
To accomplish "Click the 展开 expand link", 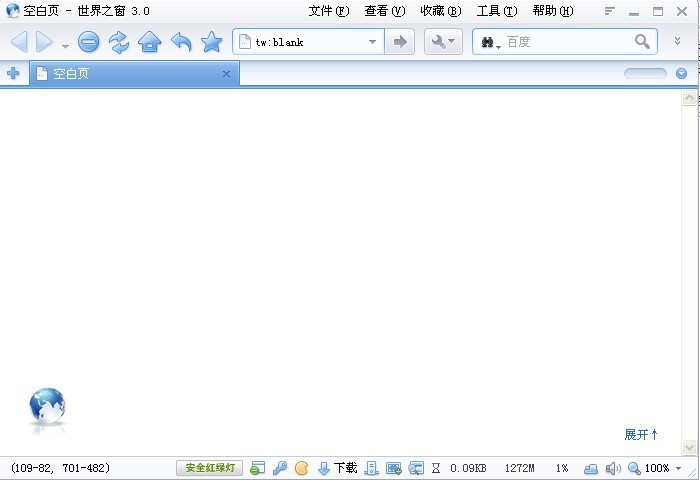I will click(x=641, y=434).
